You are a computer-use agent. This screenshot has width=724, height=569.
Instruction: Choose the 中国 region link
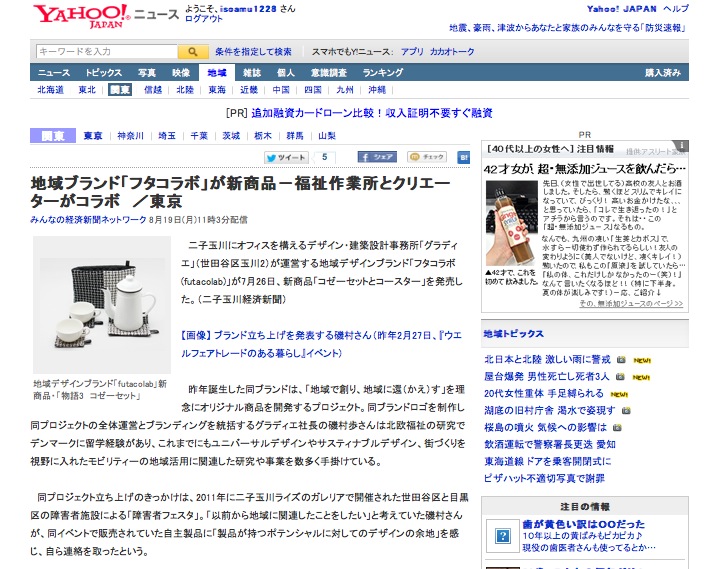click(x=281, y=90)
